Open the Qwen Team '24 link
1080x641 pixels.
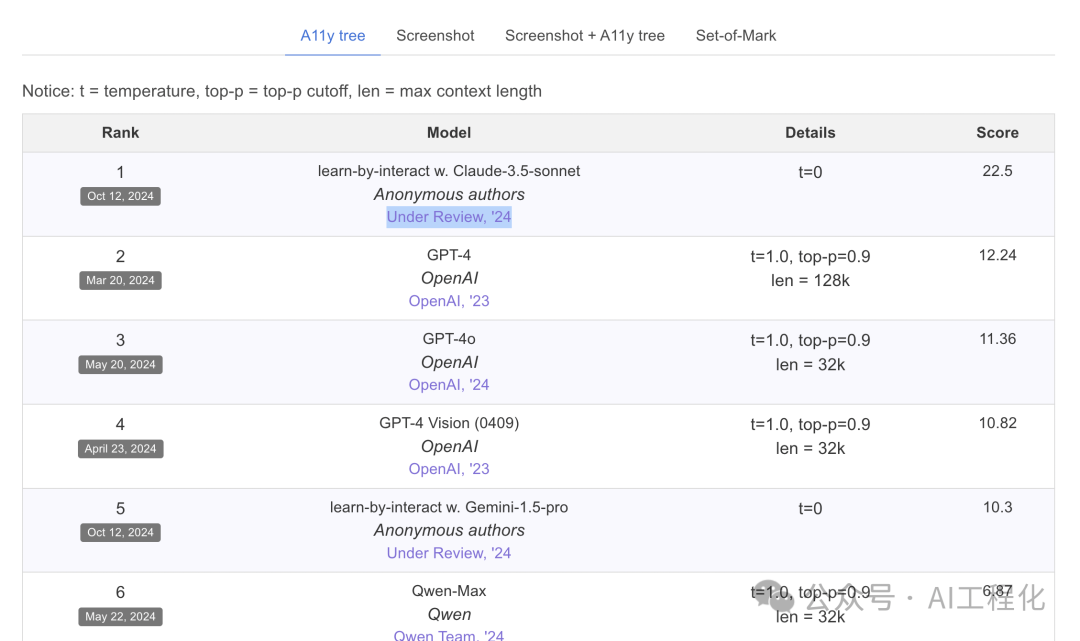tap(449, 635)
